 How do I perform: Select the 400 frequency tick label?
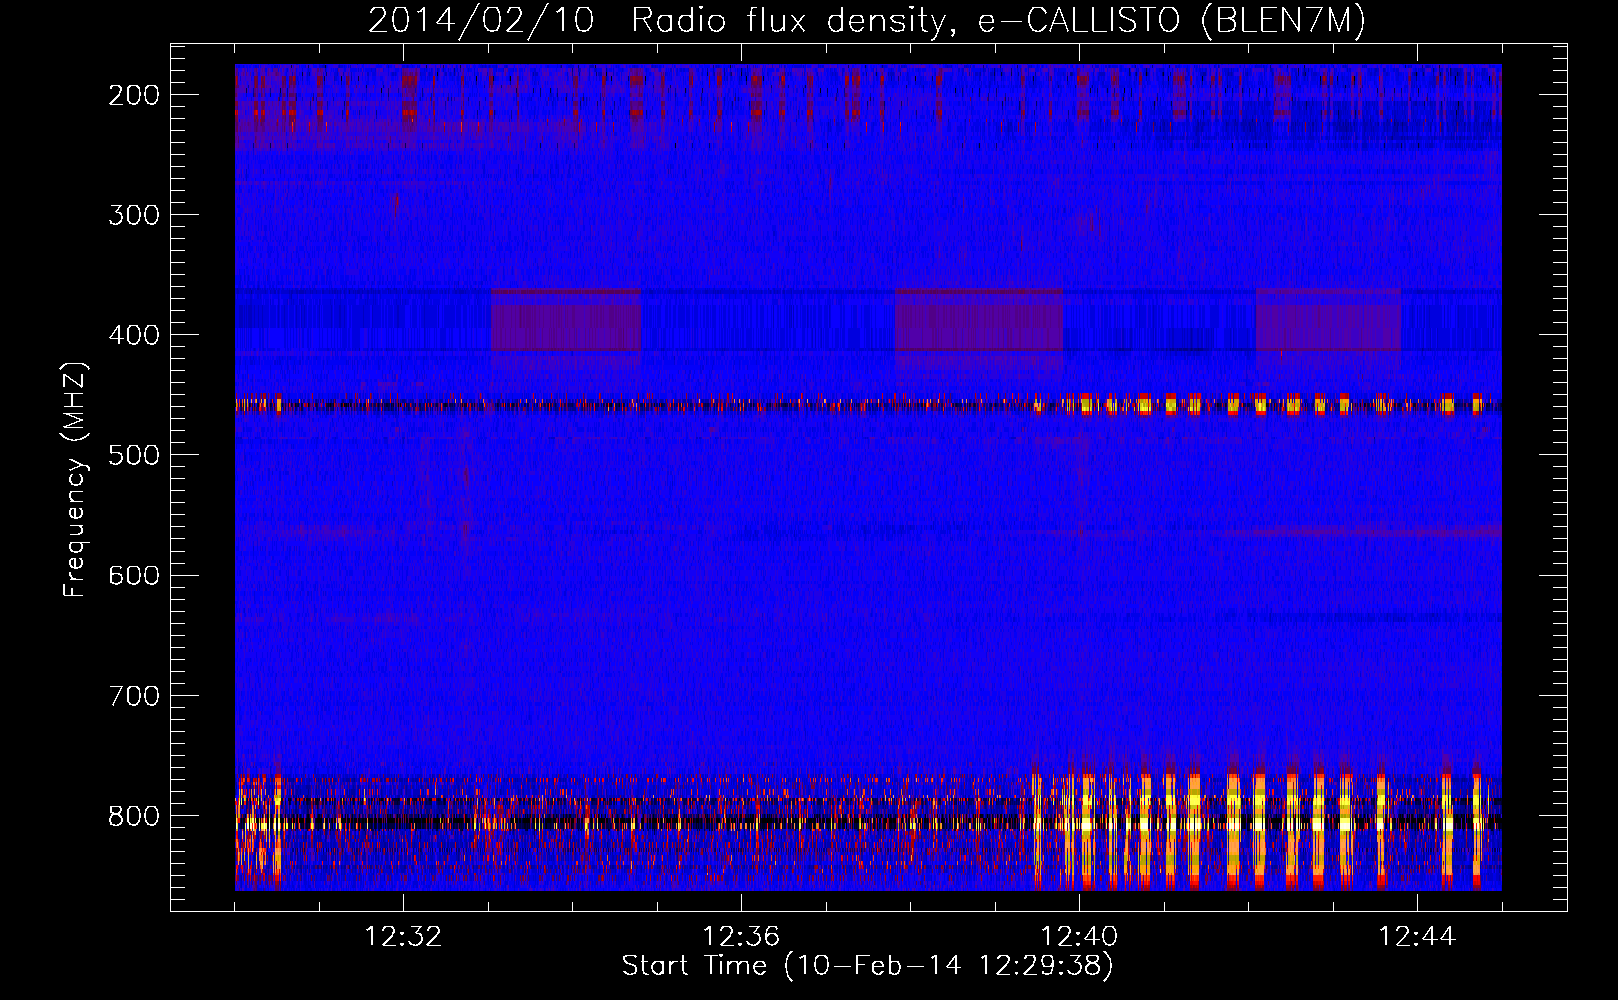click(x=134, y=335)
